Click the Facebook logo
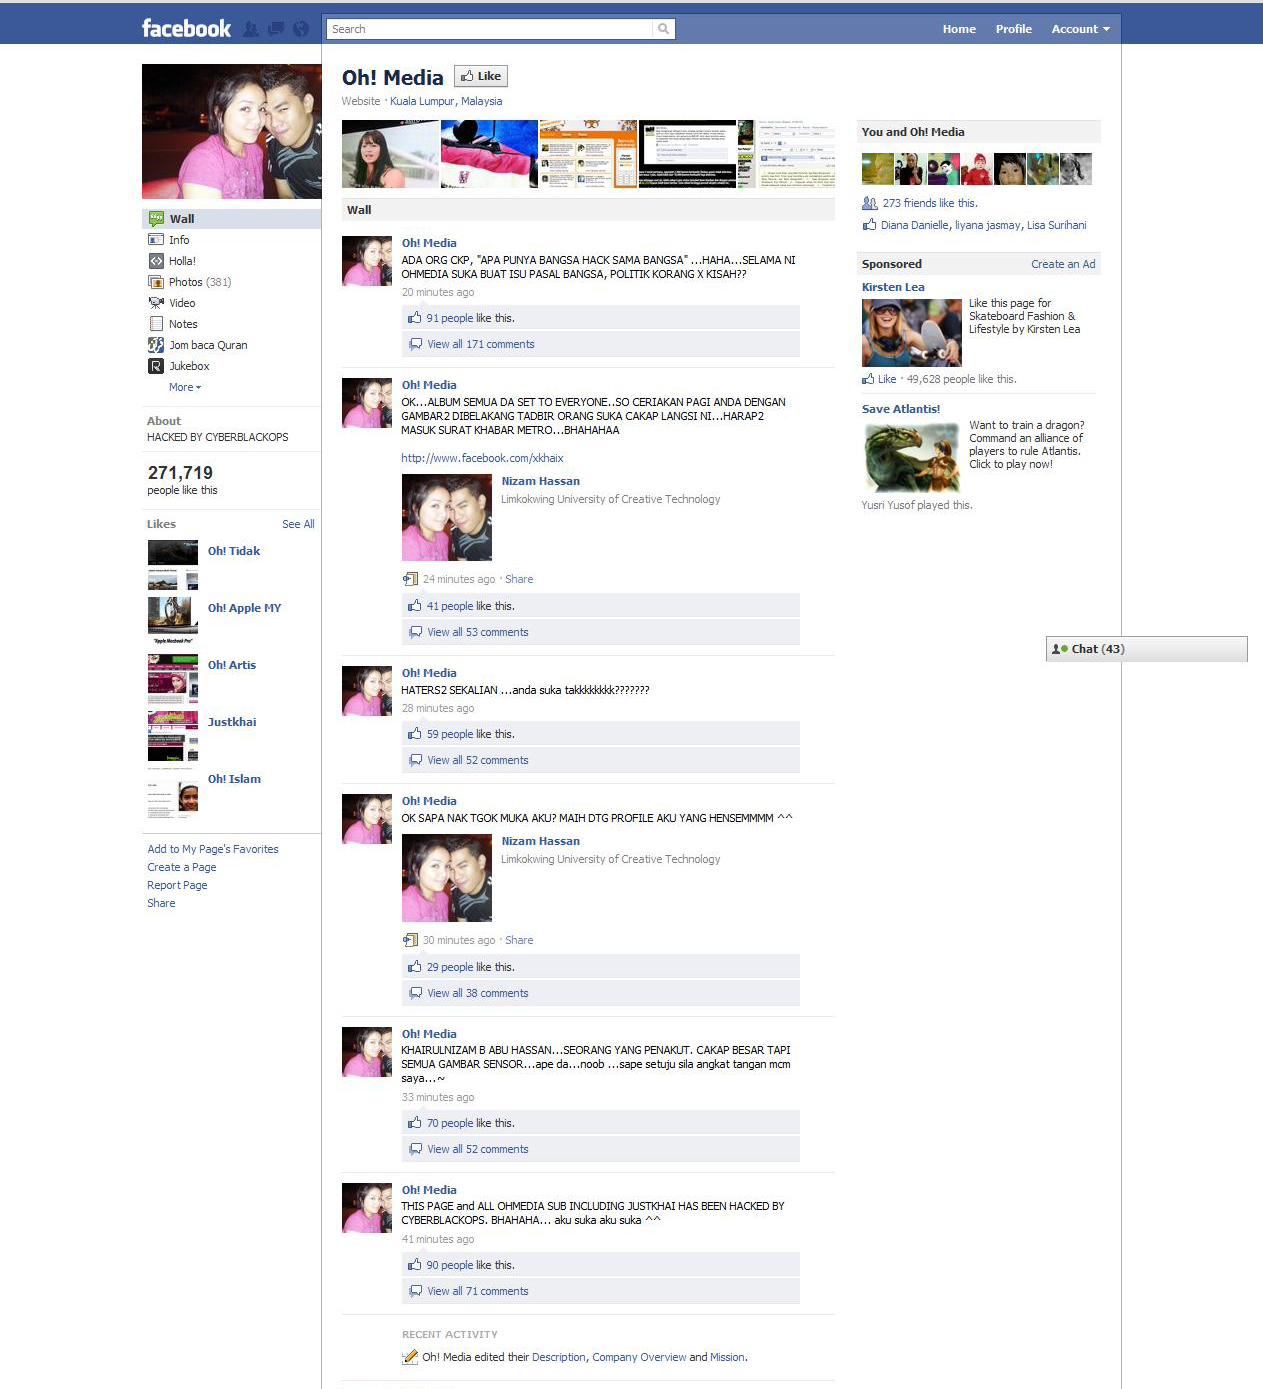 [x=186, y=28]
